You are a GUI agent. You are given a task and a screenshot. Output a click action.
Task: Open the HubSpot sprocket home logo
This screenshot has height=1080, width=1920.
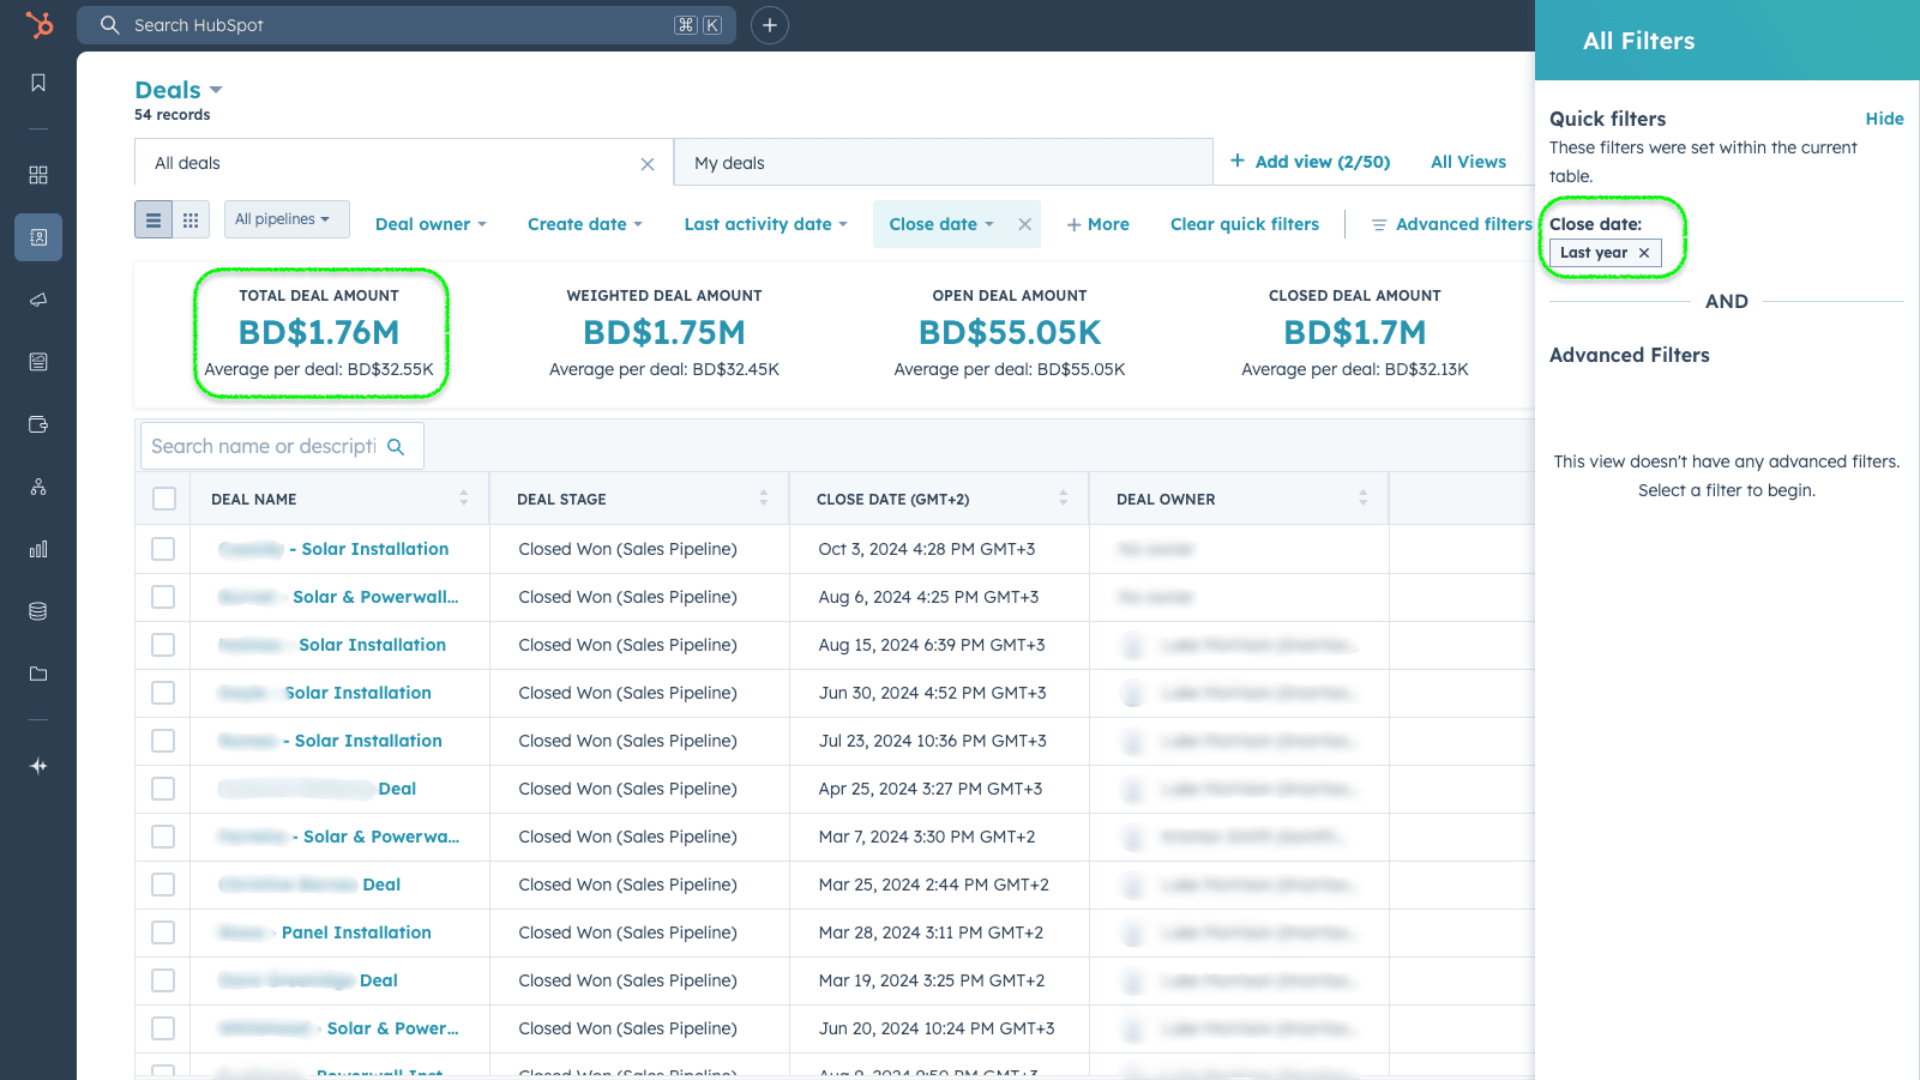[x=38, y=24]
